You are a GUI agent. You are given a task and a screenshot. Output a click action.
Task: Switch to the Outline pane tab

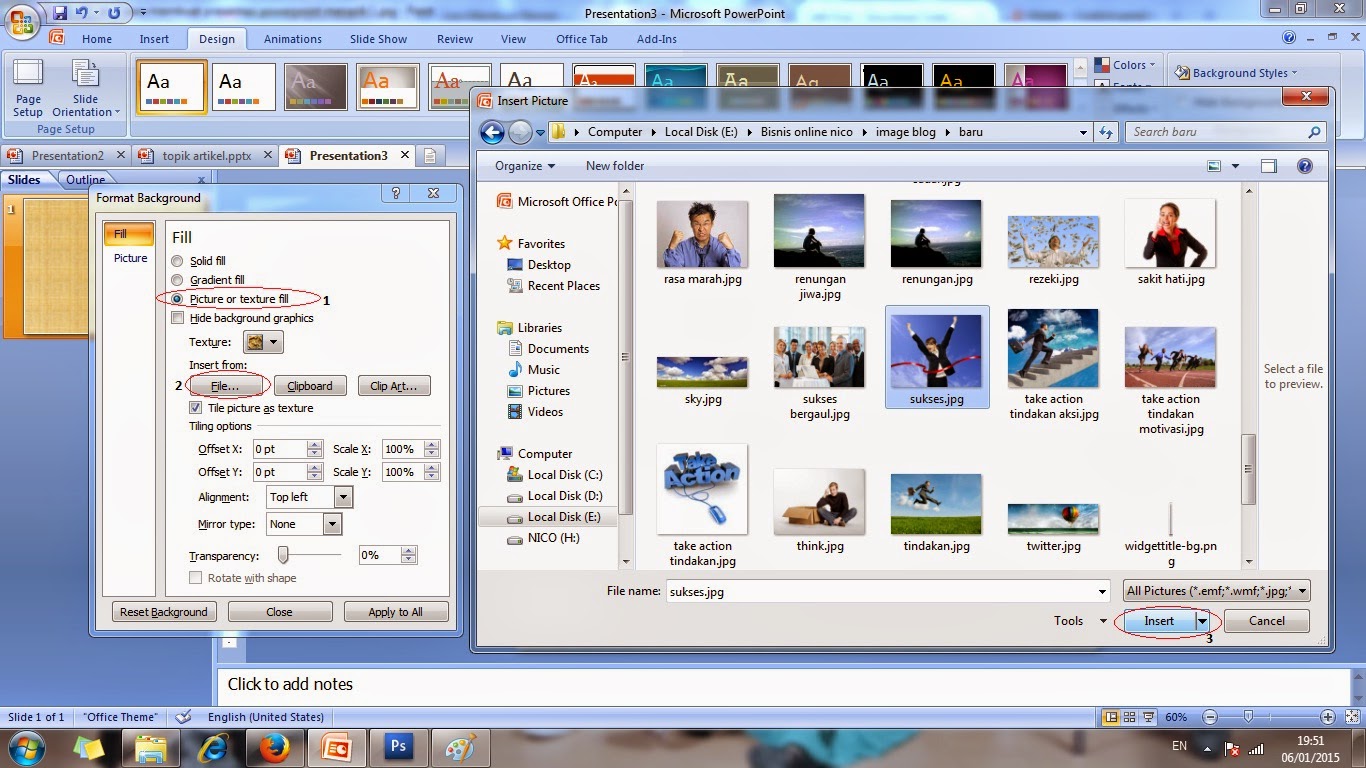point(86,180)
